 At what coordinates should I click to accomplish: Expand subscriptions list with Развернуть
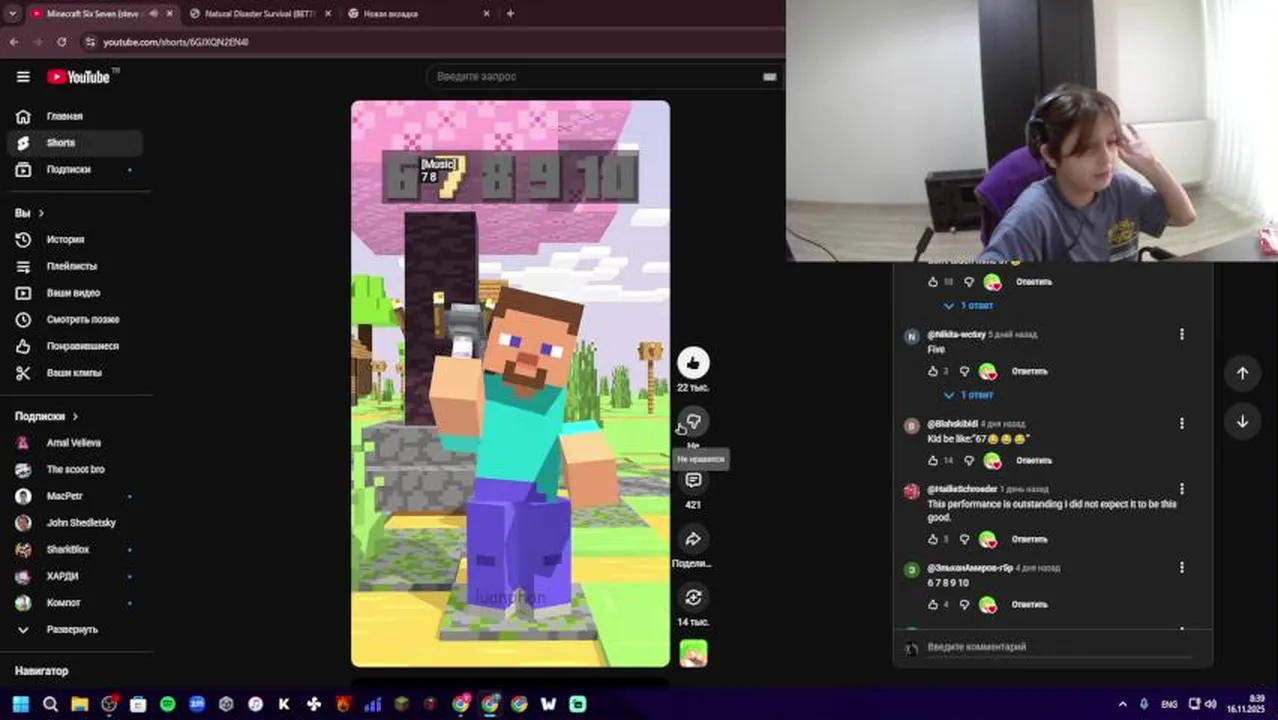(75, 630)
